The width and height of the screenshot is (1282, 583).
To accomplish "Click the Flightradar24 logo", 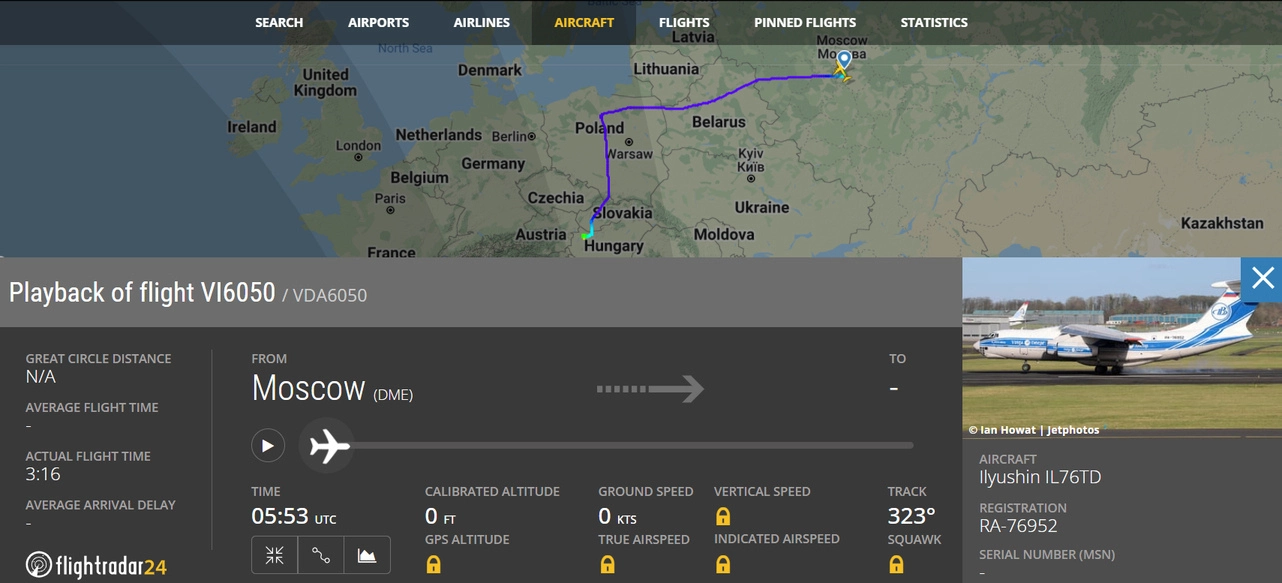I will tap(96, 566).
